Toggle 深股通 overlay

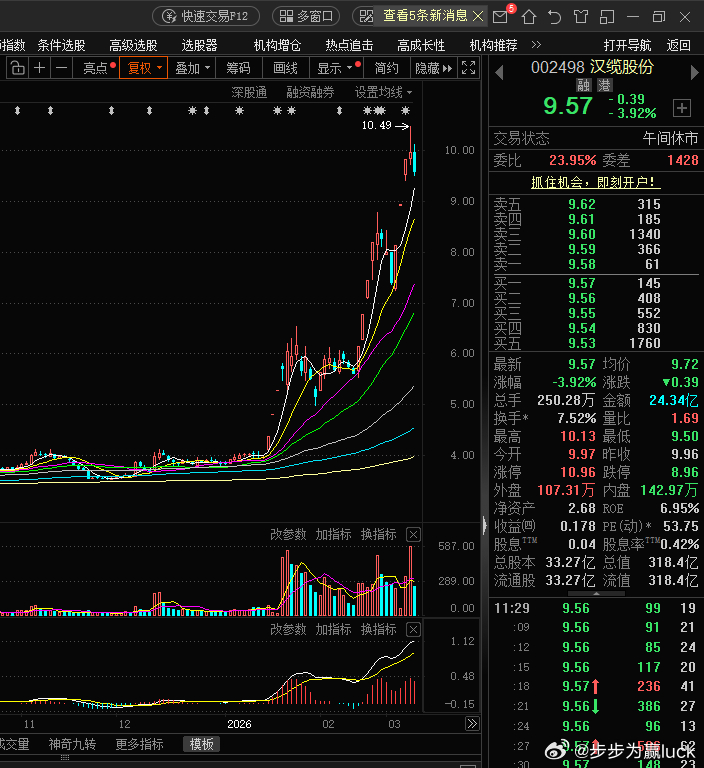(x=249, y=92)
